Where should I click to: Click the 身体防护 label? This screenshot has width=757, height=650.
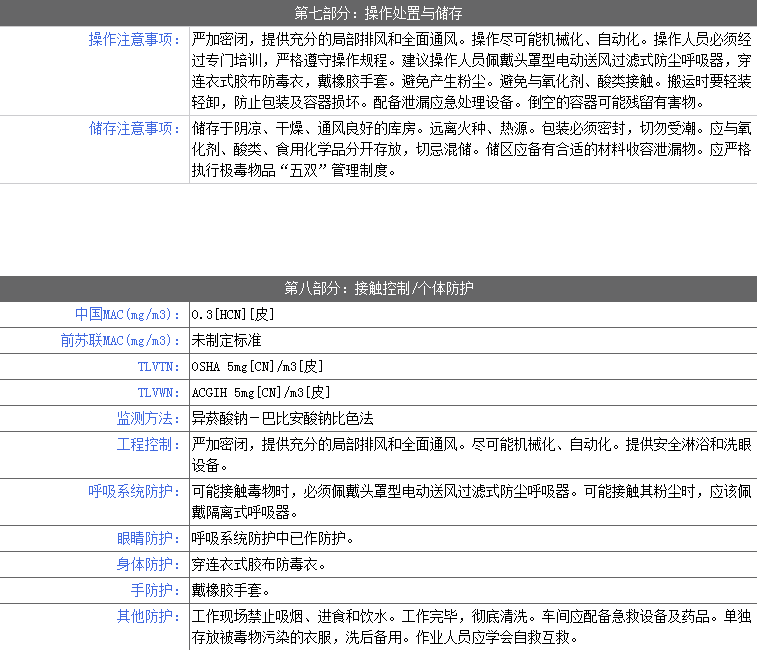147,564
